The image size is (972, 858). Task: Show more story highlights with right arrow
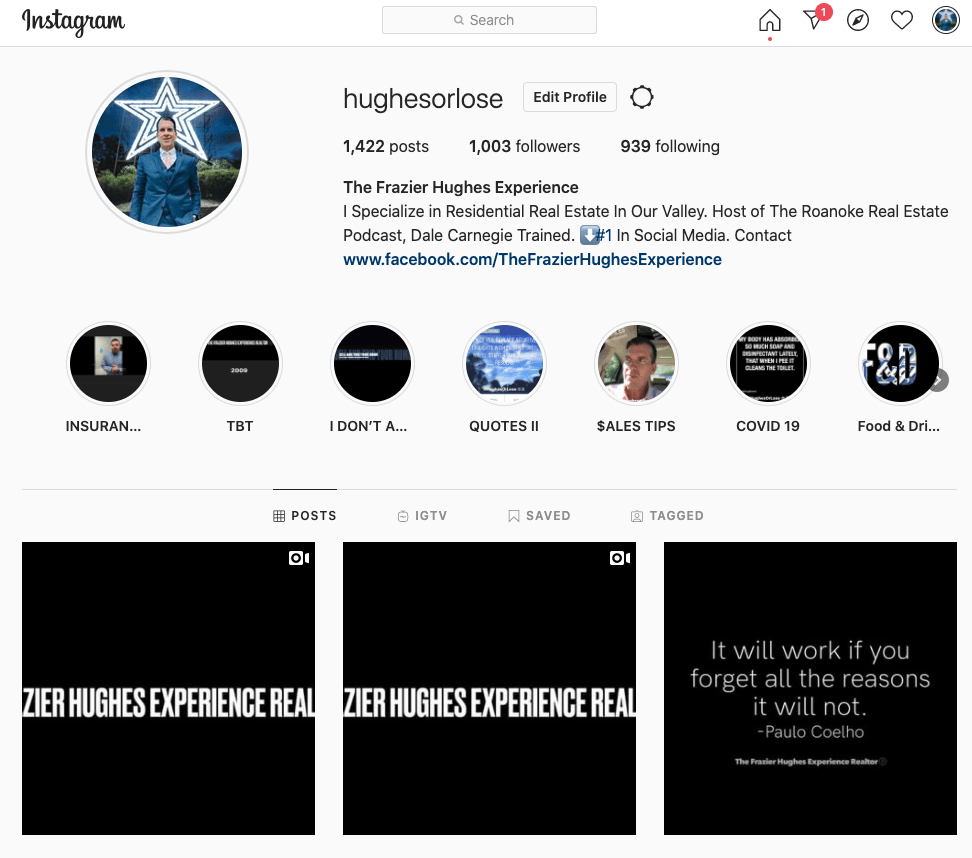[x=938, y=380]
